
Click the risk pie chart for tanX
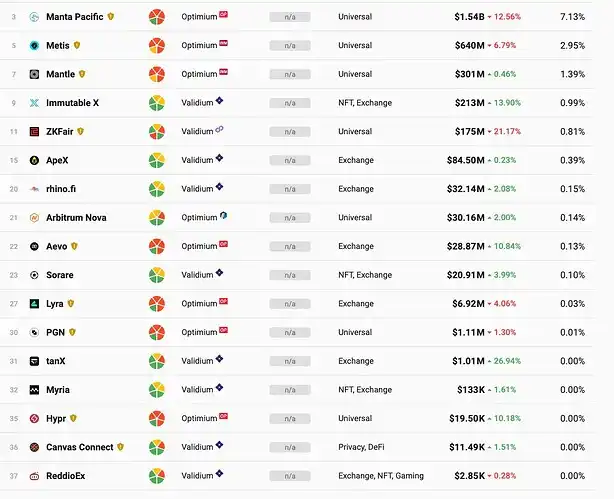(x=157, y=361)
